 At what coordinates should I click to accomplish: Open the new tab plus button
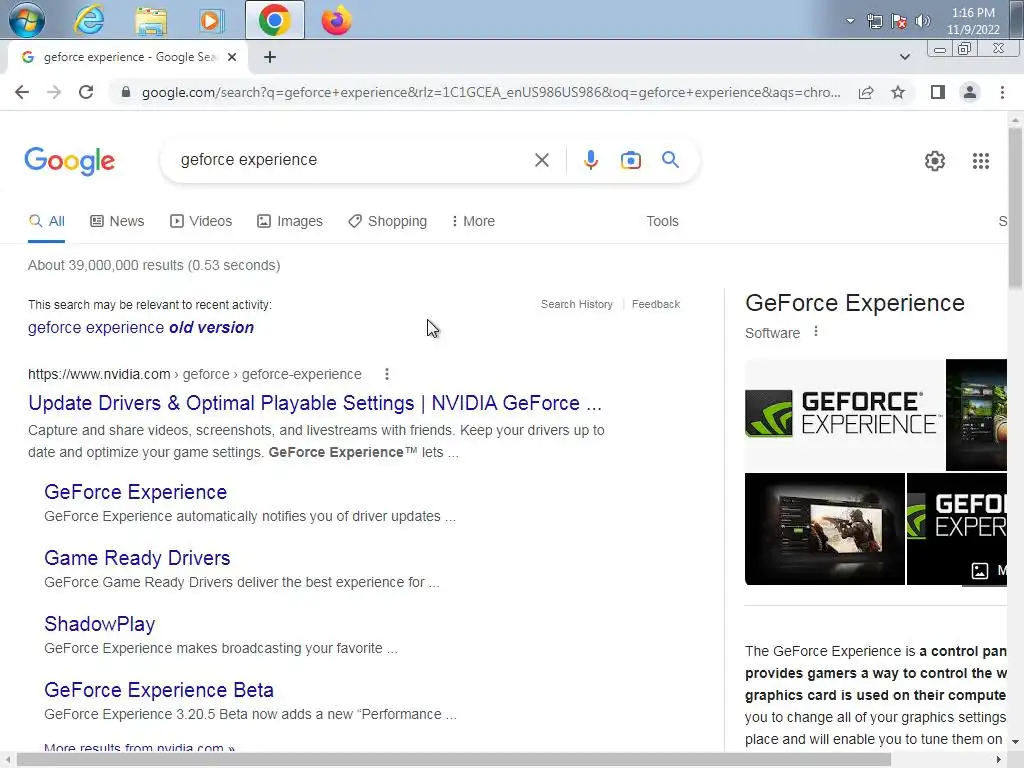pyautogui.click(x=270, y=57)
